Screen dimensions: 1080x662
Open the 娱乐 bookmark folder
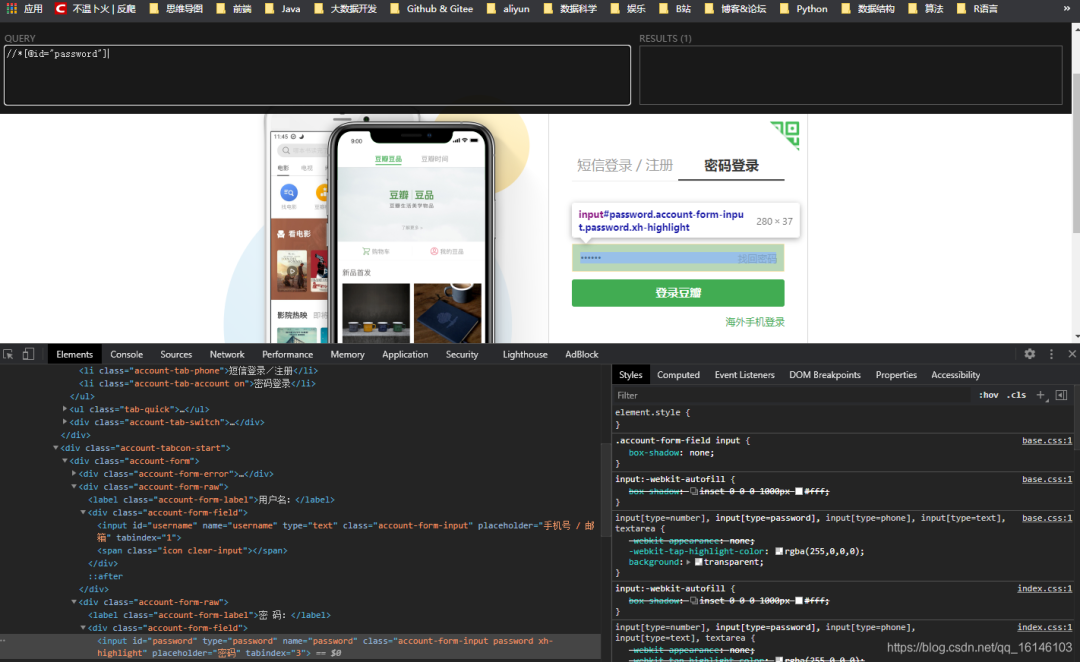click(627, 9)
